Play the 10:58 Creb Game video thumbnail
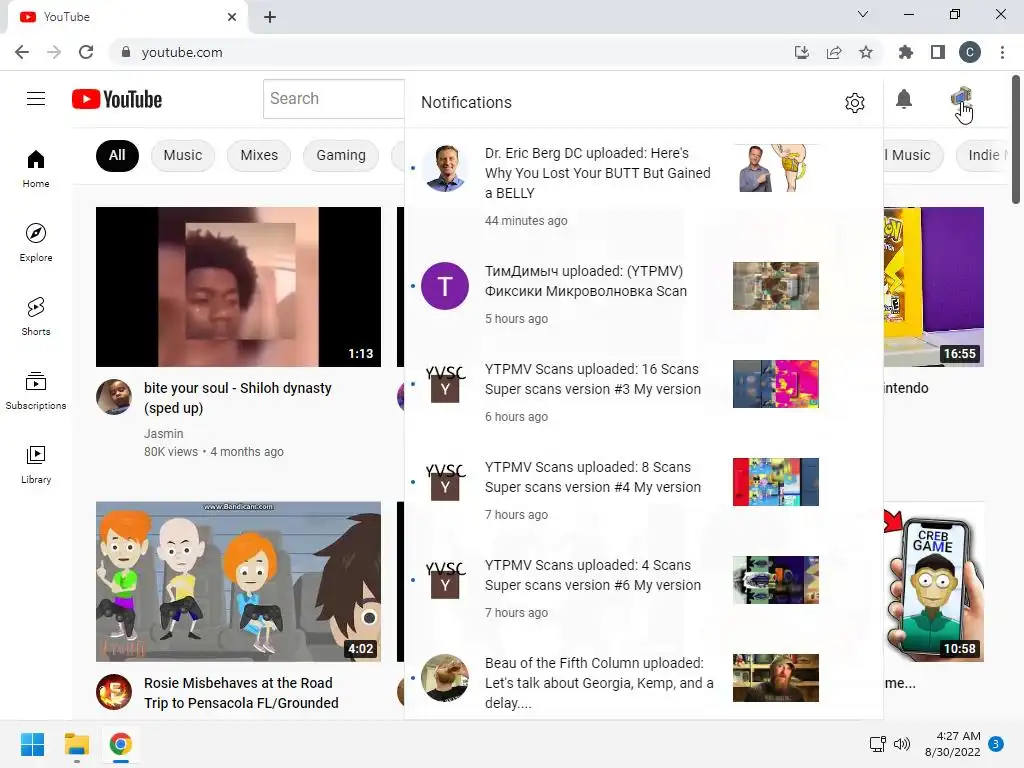The width and height of the screenshot is (1024, 768). point(934,581)
